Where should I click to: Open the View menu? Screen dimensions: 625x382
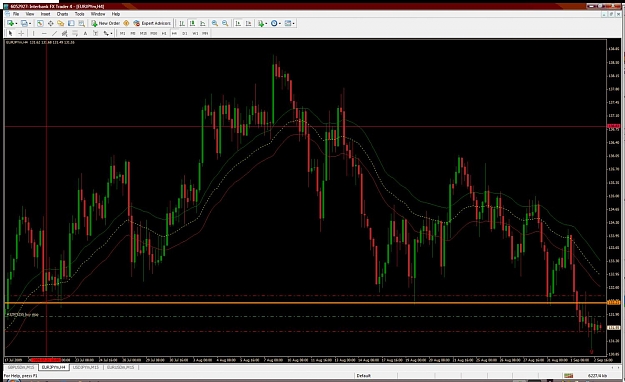point(30,14)
